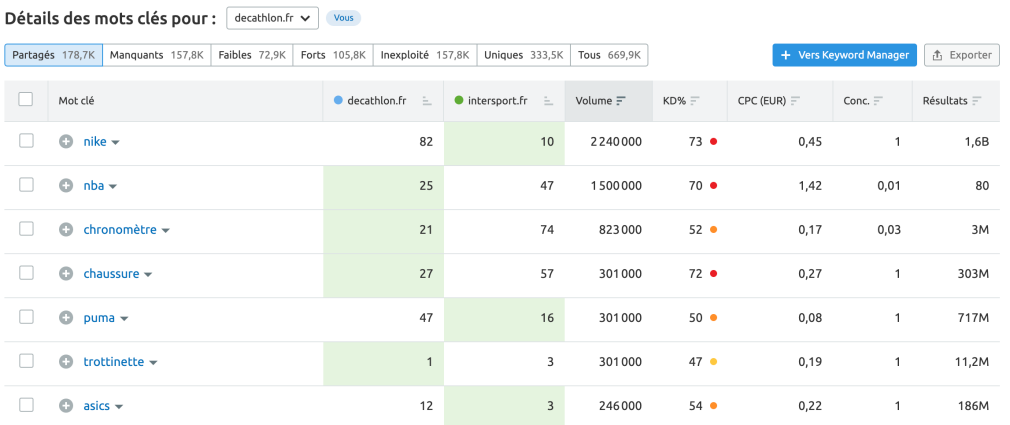Click the green dot beside intersport.fr header
Viewport: 1010px width, 425px height.
point(459,101)
